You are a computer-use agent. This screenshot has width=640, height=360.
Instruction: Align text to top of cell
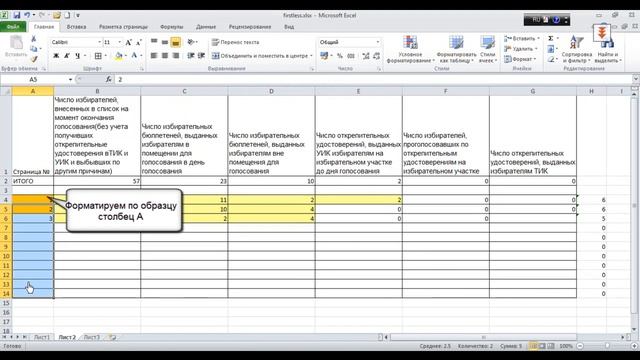[154, 42]
